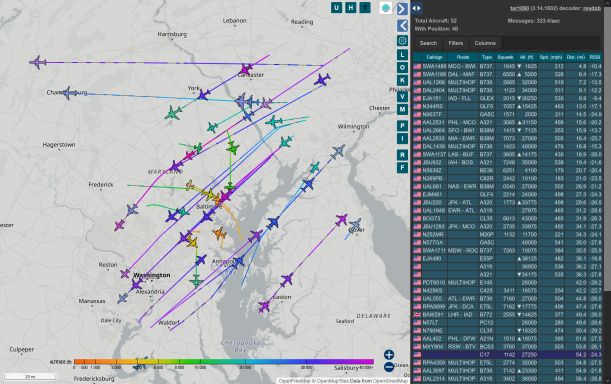Open the tar1090 link
This screenshot has width=611, height=384.
click(519, 8)
